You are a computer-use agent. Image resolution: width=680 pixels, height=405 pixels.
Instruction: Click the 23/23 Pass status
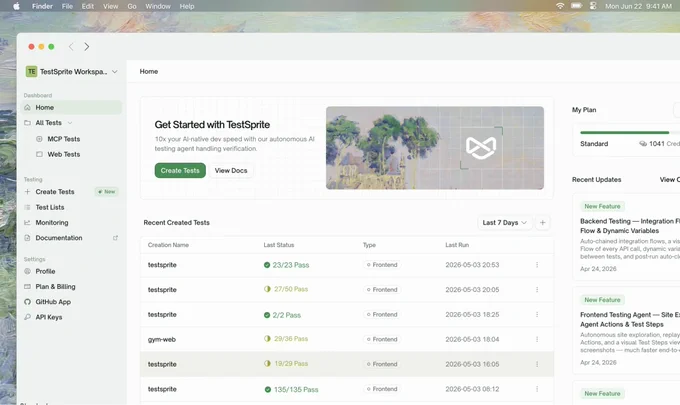tap(287, 265)
